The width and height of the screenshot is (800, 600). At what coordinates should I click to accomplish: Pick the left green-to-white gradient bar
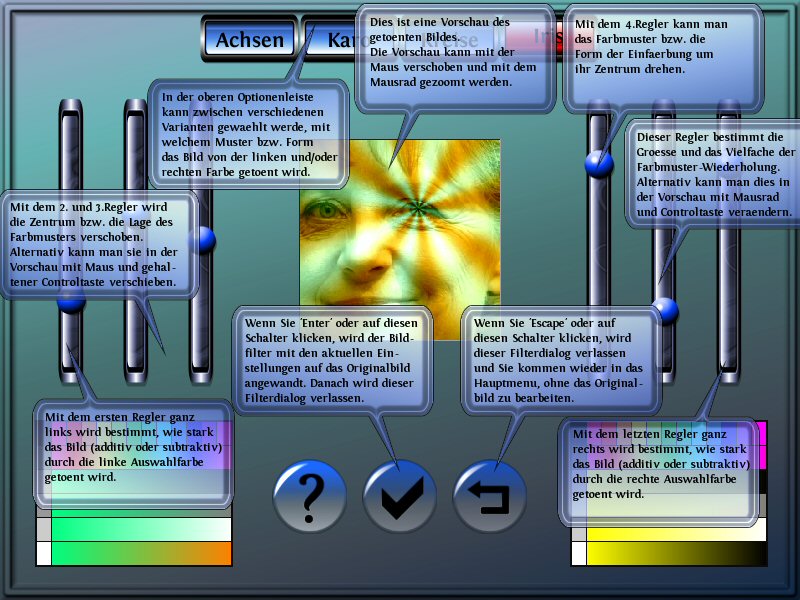coord(141,529)
